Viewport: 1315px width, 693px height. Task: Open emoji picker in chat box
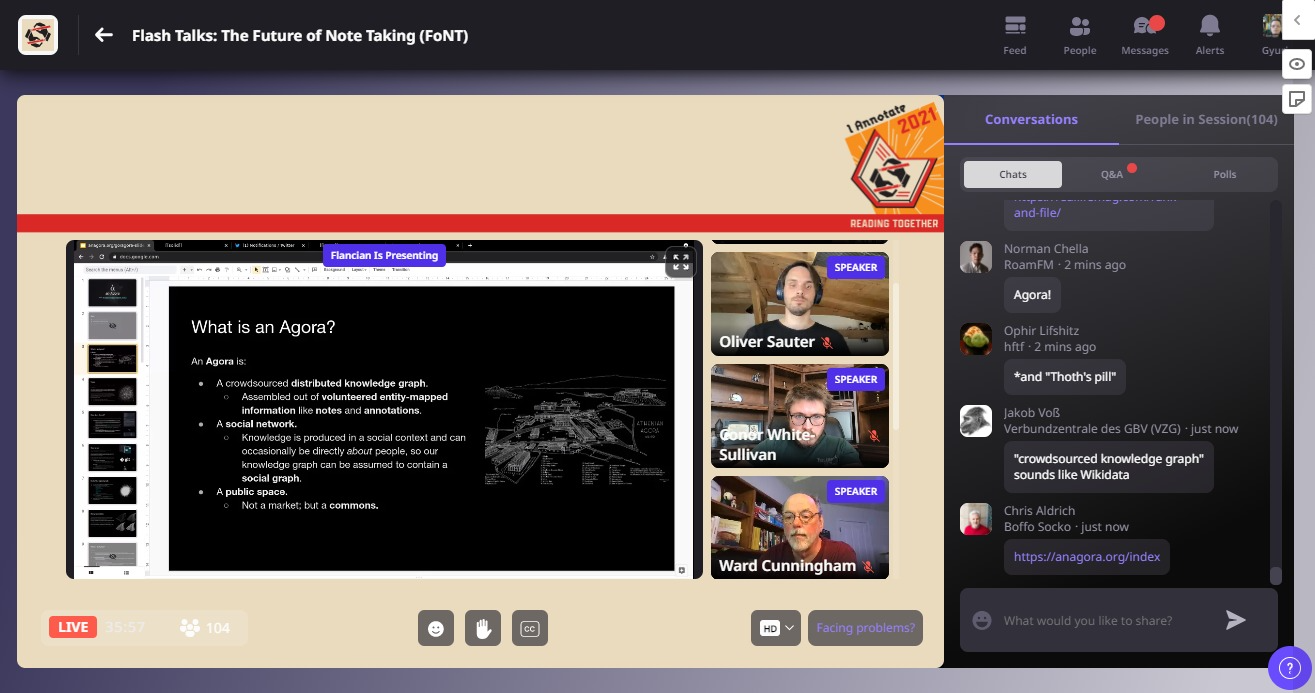[x=982, y=620]
